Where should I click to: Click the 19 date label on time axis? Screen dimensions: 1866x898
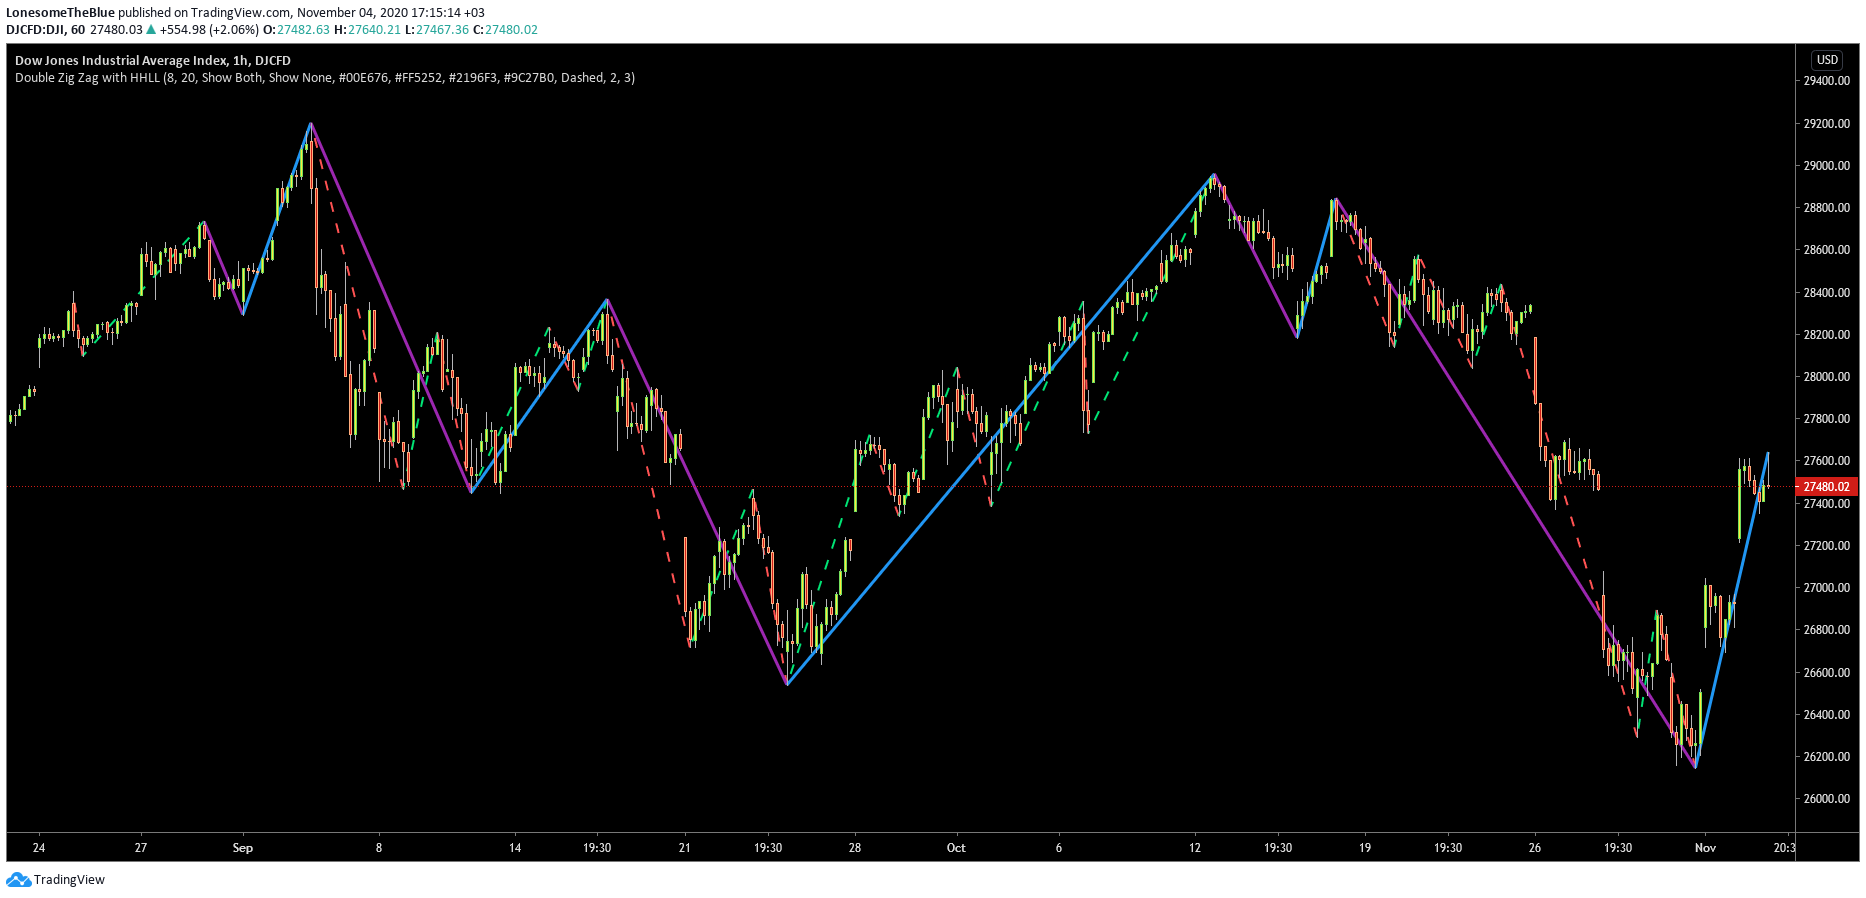[x=1365, y=848]
